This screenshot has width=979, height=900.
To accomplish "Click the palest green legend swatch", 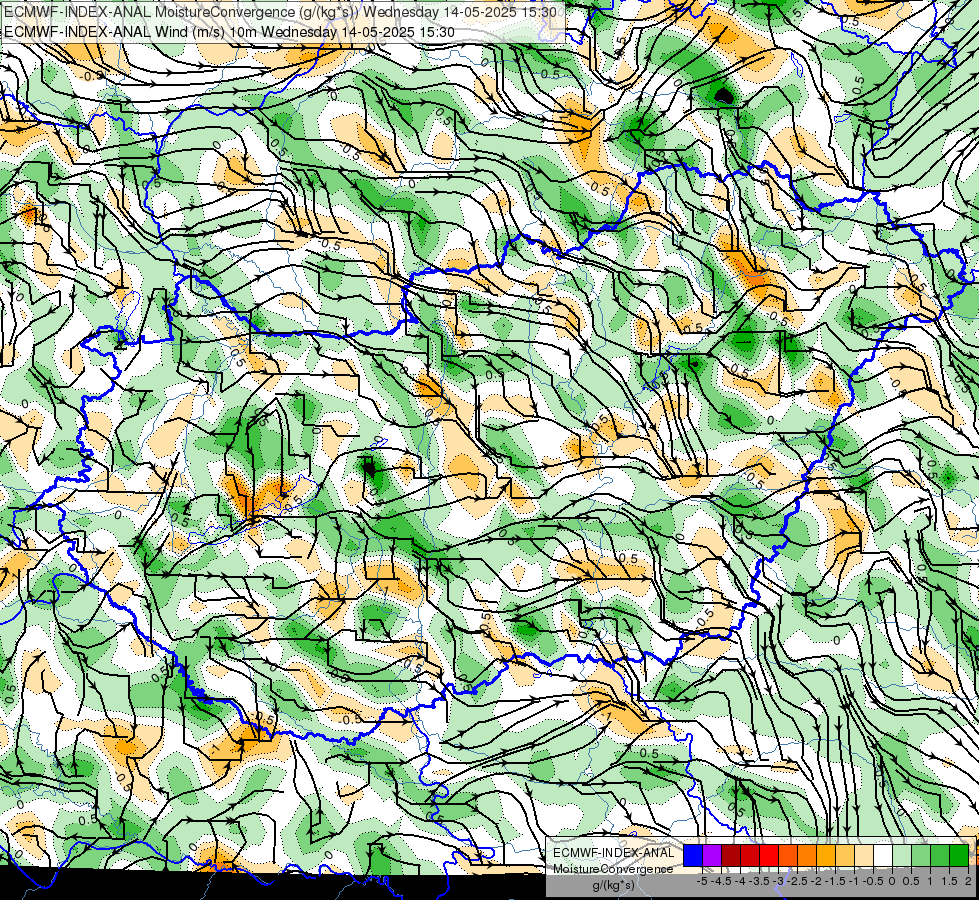I will pyautogui.click(x=902, y=855).
